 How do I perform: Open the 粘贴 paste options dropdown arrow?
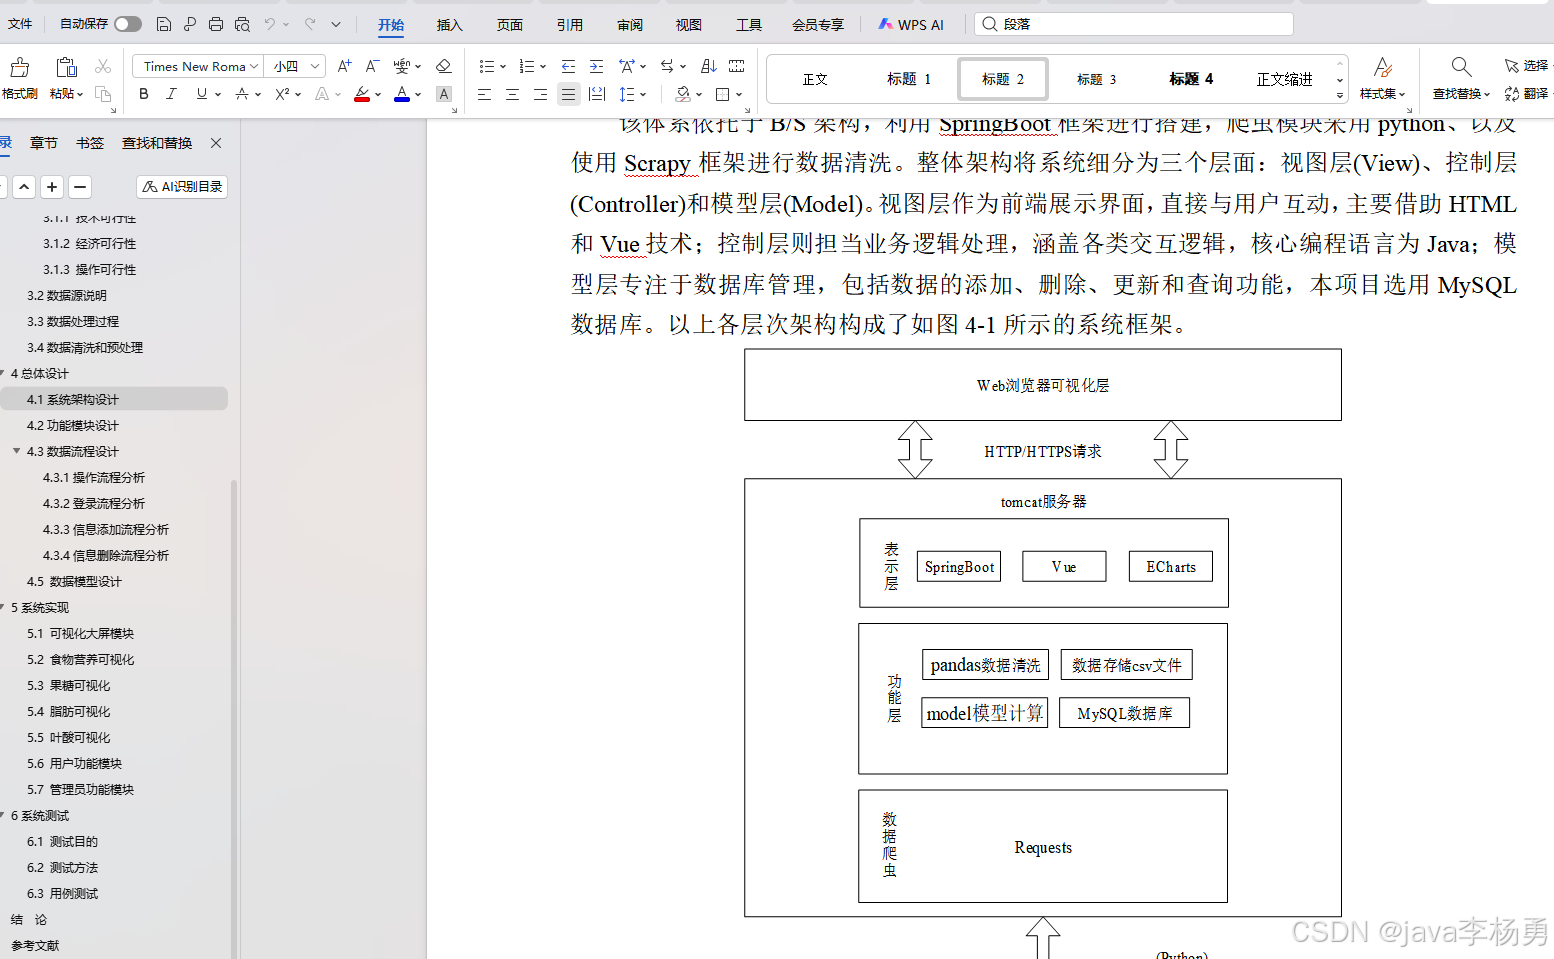pos(80,94)
